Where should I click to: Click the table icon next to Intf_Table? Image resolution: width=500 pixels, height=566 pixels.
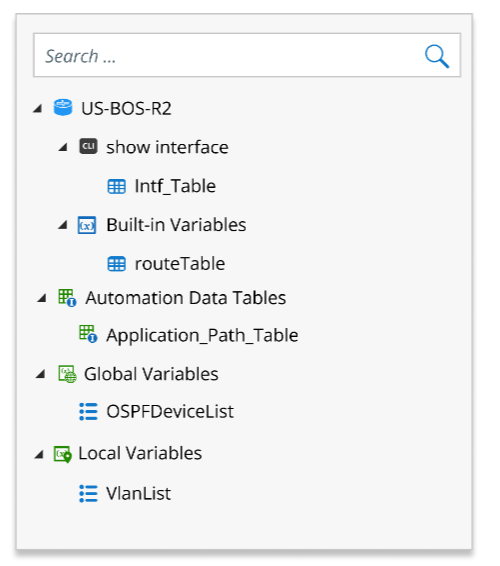tap(117, 187)
